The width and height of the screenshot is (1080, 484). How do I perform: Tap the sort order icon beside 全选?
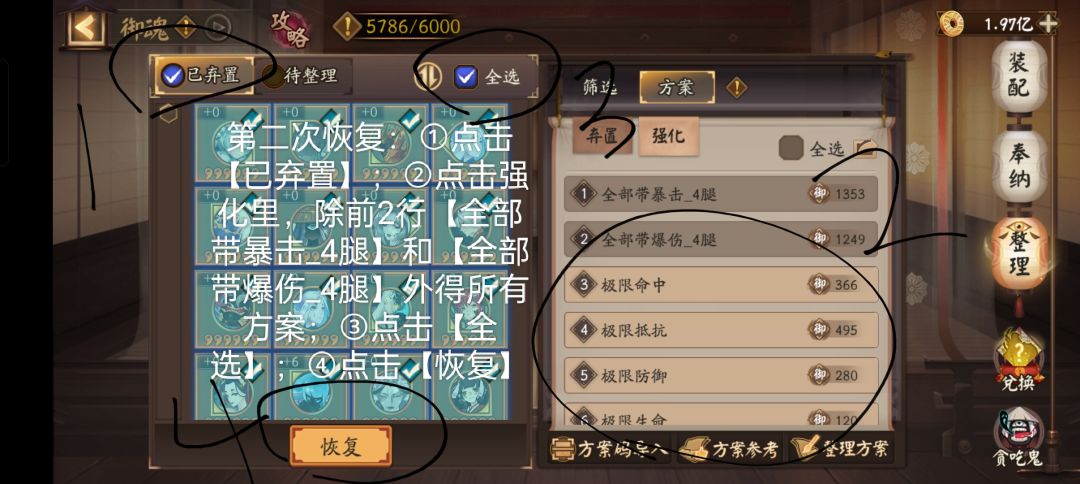[428, 76]
